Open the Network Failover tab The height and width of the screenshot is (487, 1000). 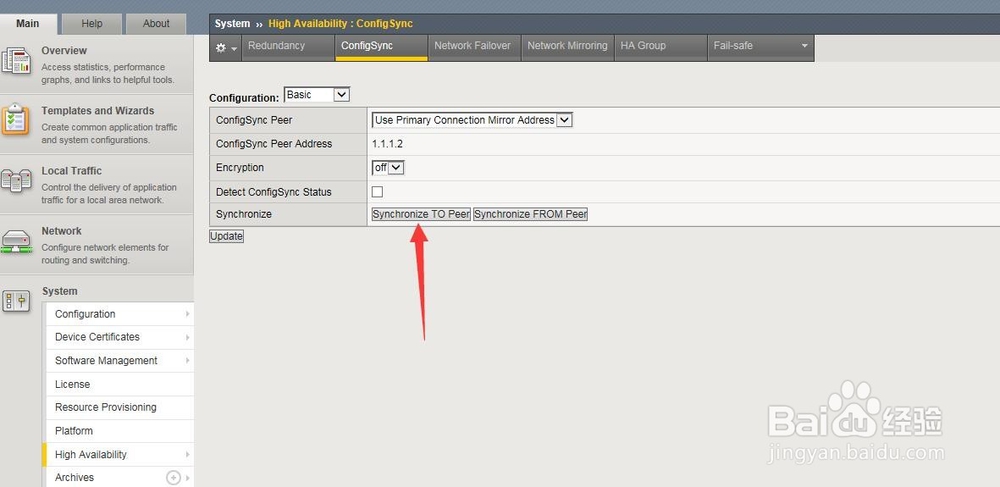pos(474,48)
